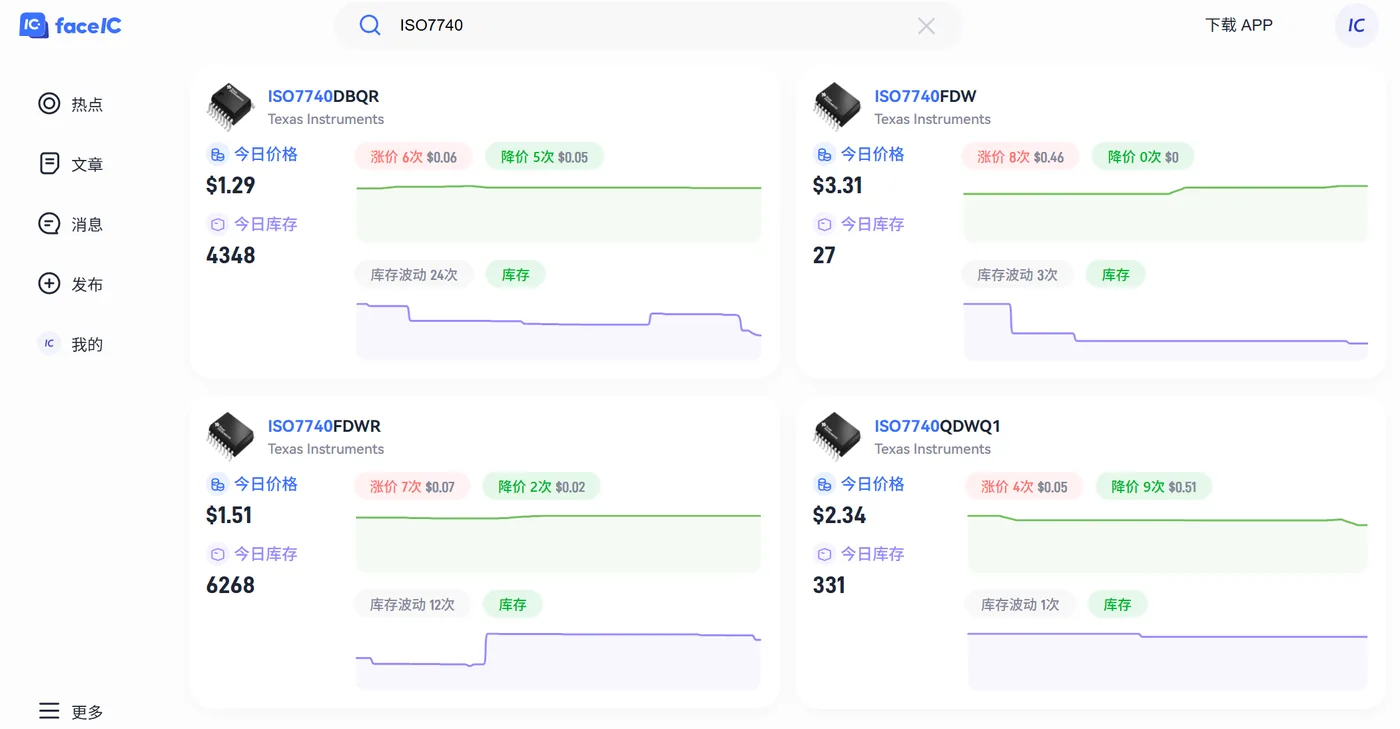1400x729 pixels.
Task: Select the 涨价 7次 $0.07 tag
Action: [413, 486]
